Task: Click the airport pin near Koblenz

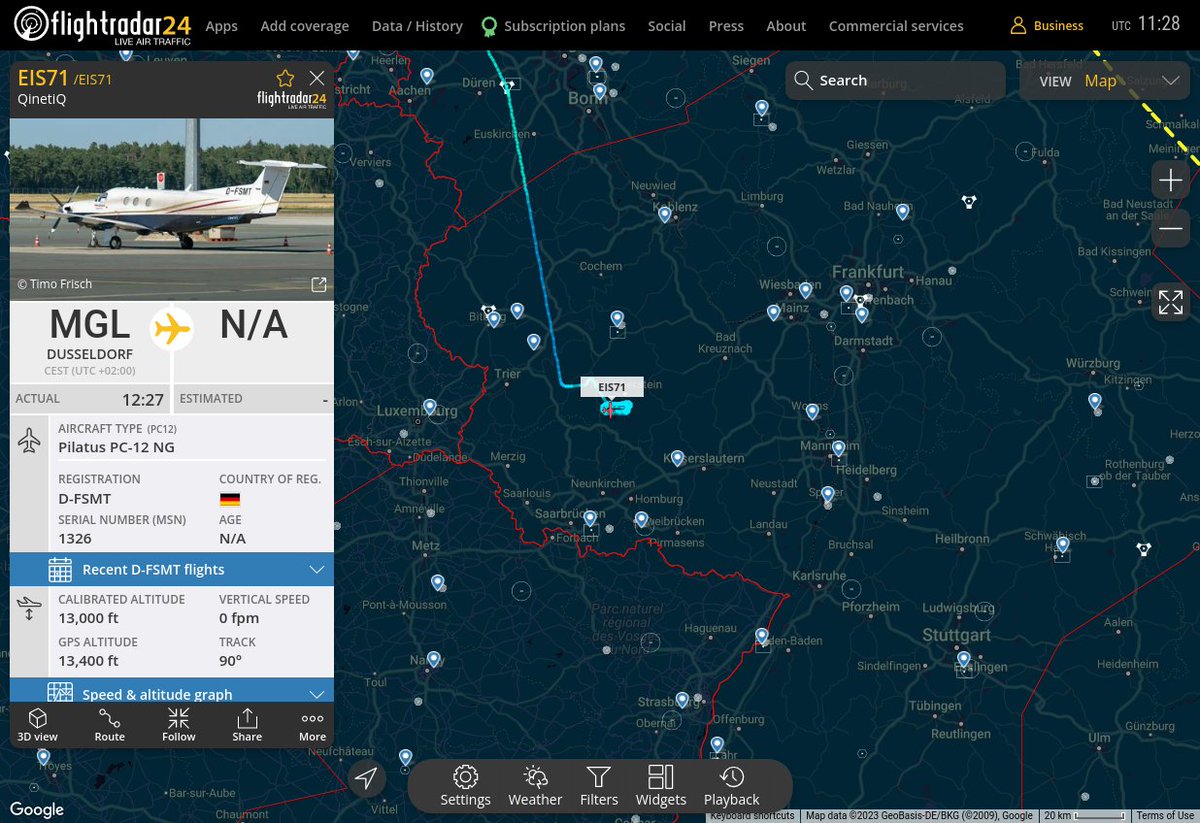Action: point(664,214)
